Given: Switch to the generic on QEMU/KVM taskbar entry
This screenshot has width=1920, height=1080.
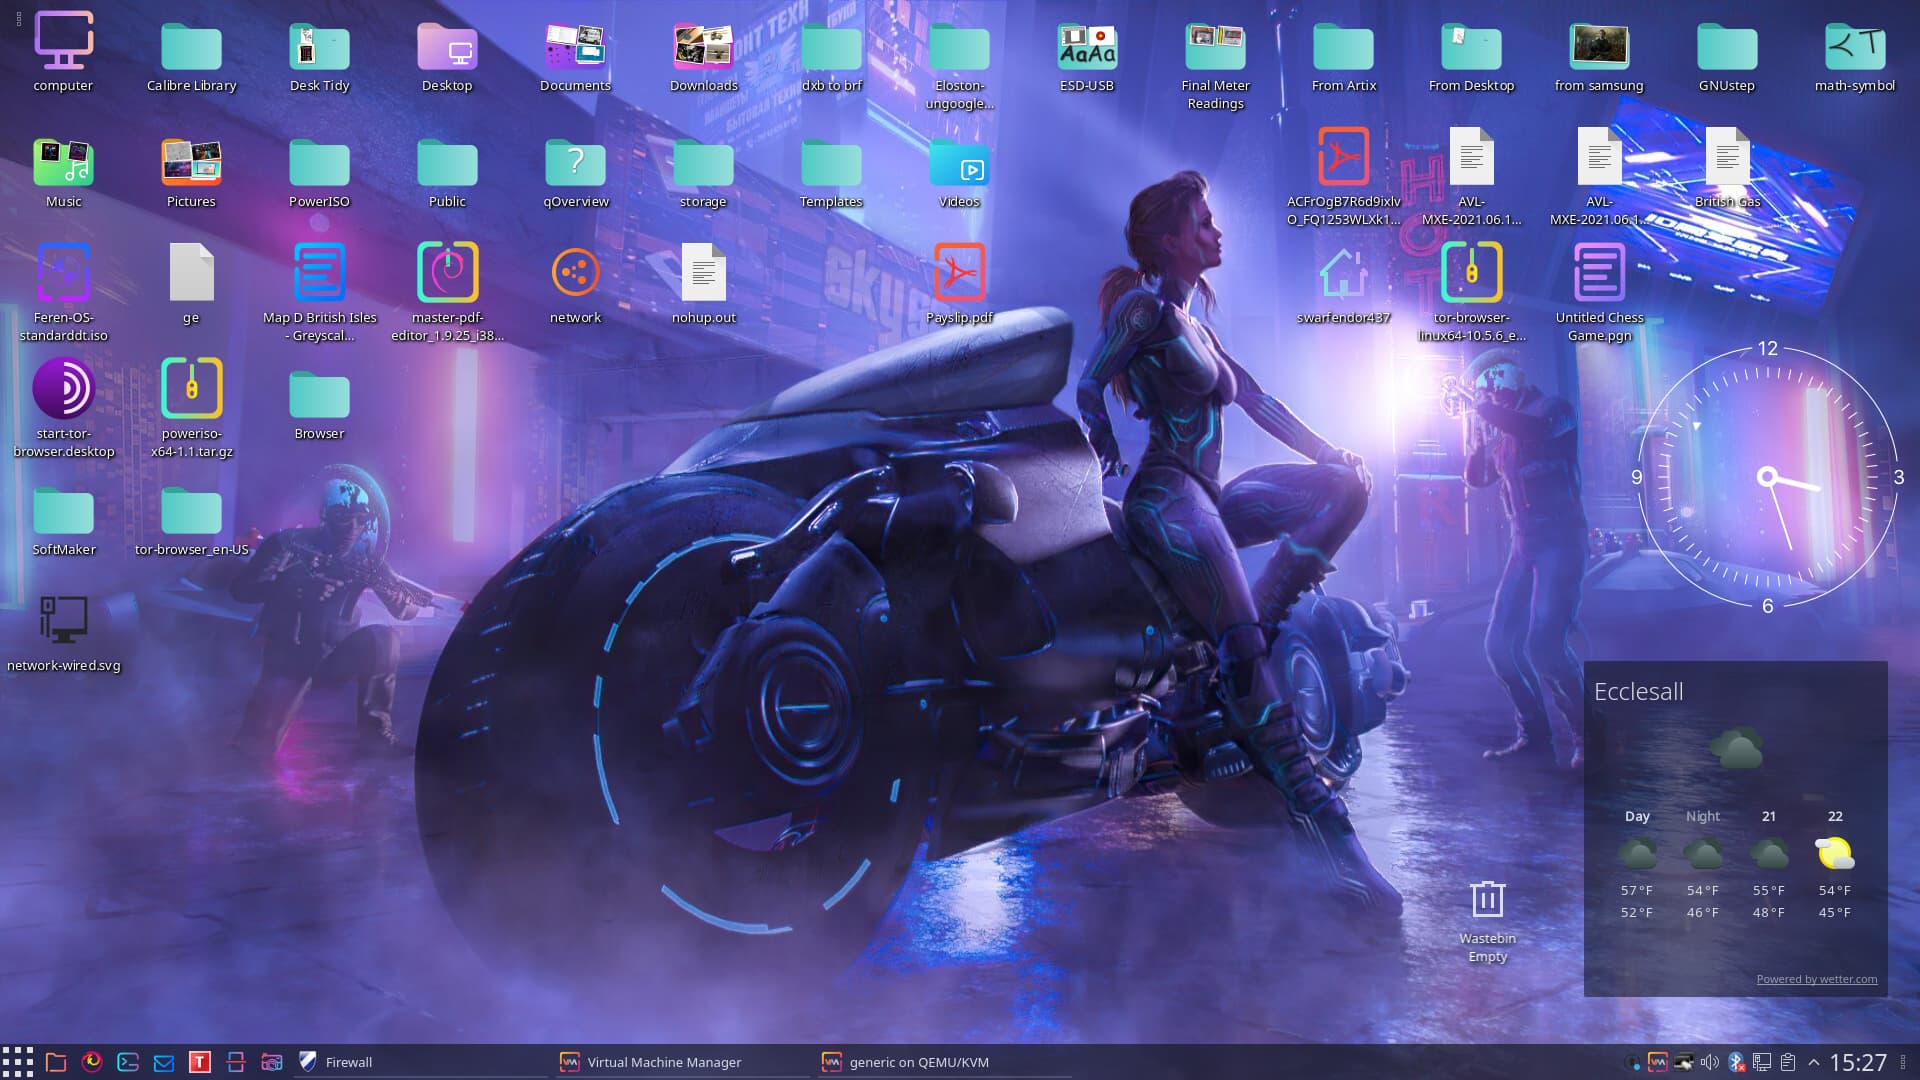Looking at the screenshot, I should 944,1062.
